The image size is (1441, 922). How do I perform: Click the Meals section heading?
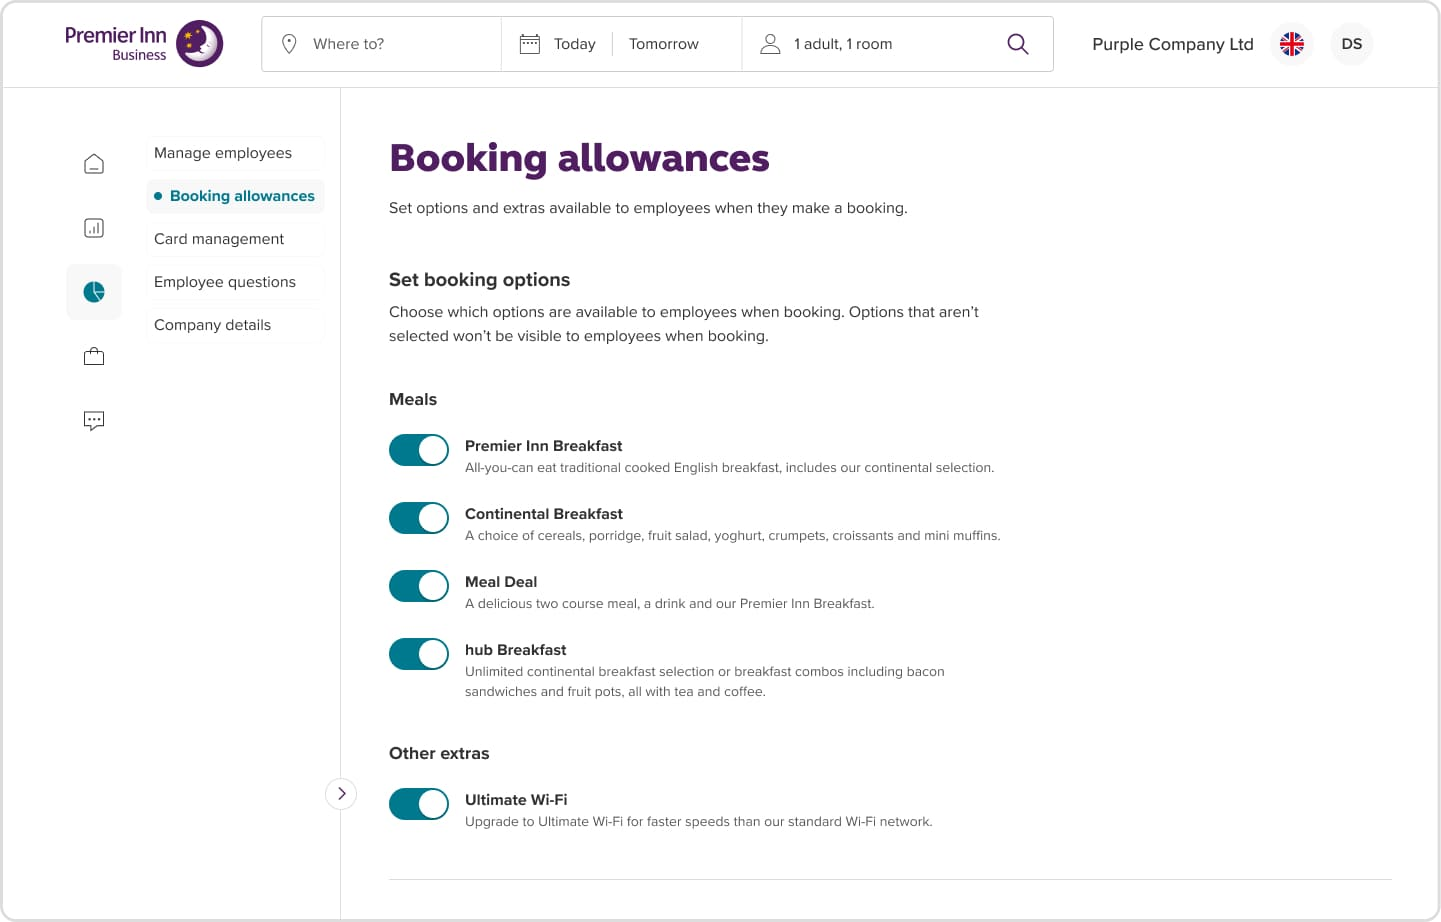tap(413, 399)
